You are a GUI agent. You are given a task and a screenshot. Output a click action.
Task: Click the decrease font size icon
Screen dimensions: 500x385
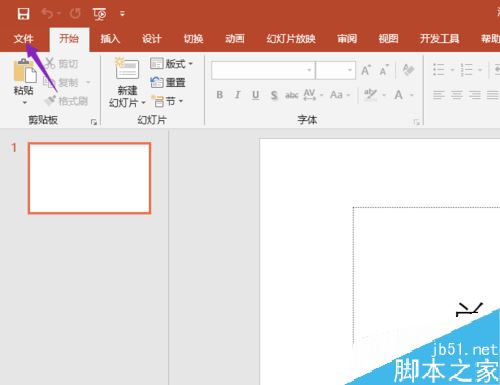tap(384, 70)
